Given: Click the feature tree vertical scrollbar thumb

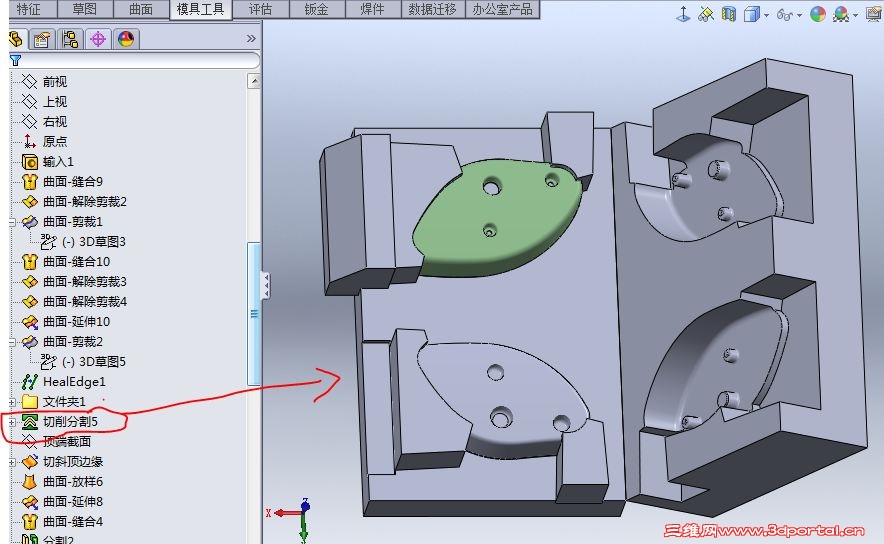Looking at the screenshot, I should click(254, 314).
